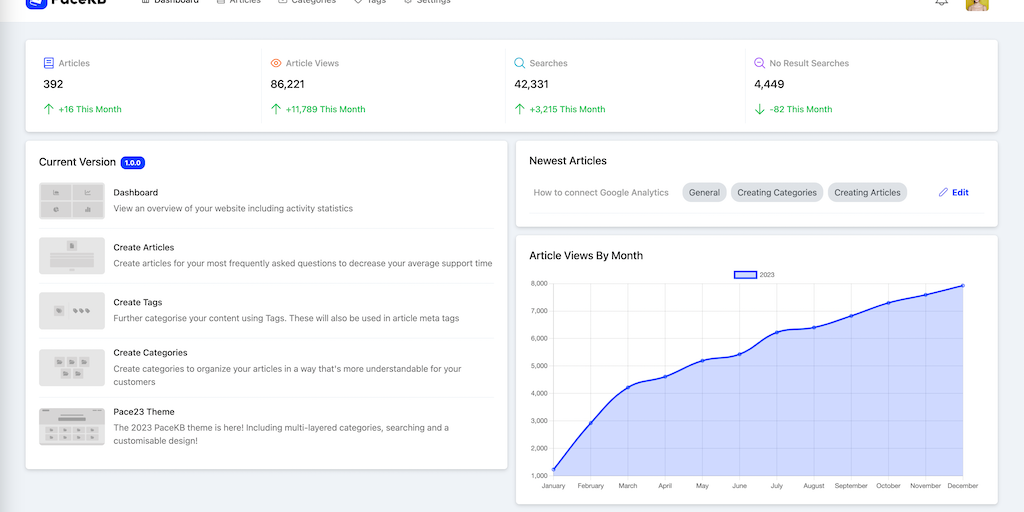Click the No Result Searches icon
This screenshot has height=512, width=1024.
pos(759,63)
